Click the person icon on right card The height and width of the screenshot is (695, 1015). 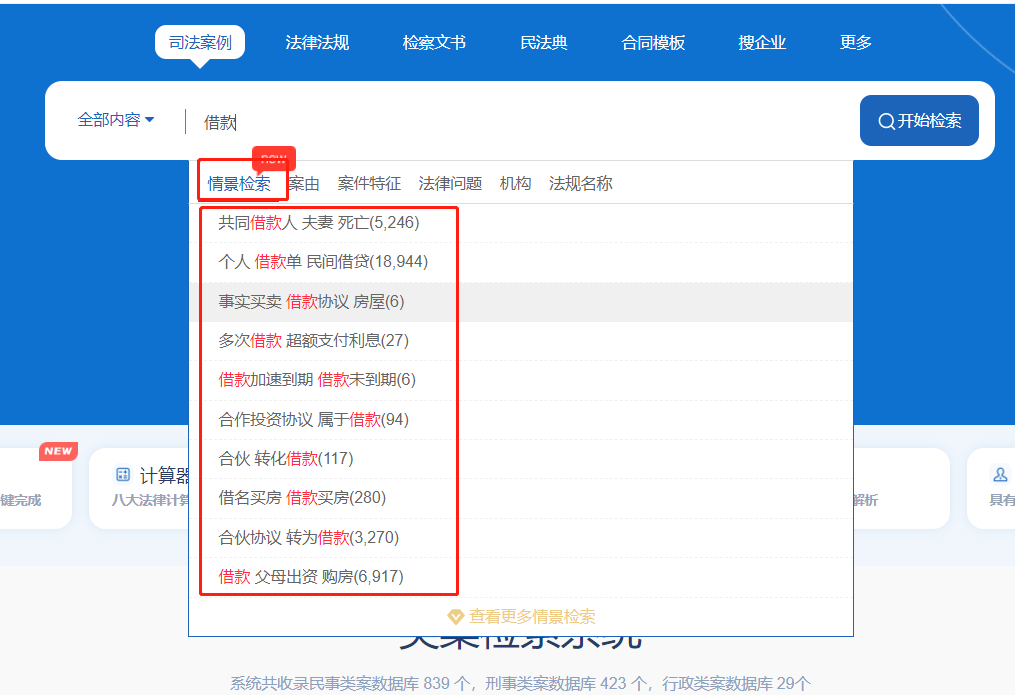coord(1000,475)
